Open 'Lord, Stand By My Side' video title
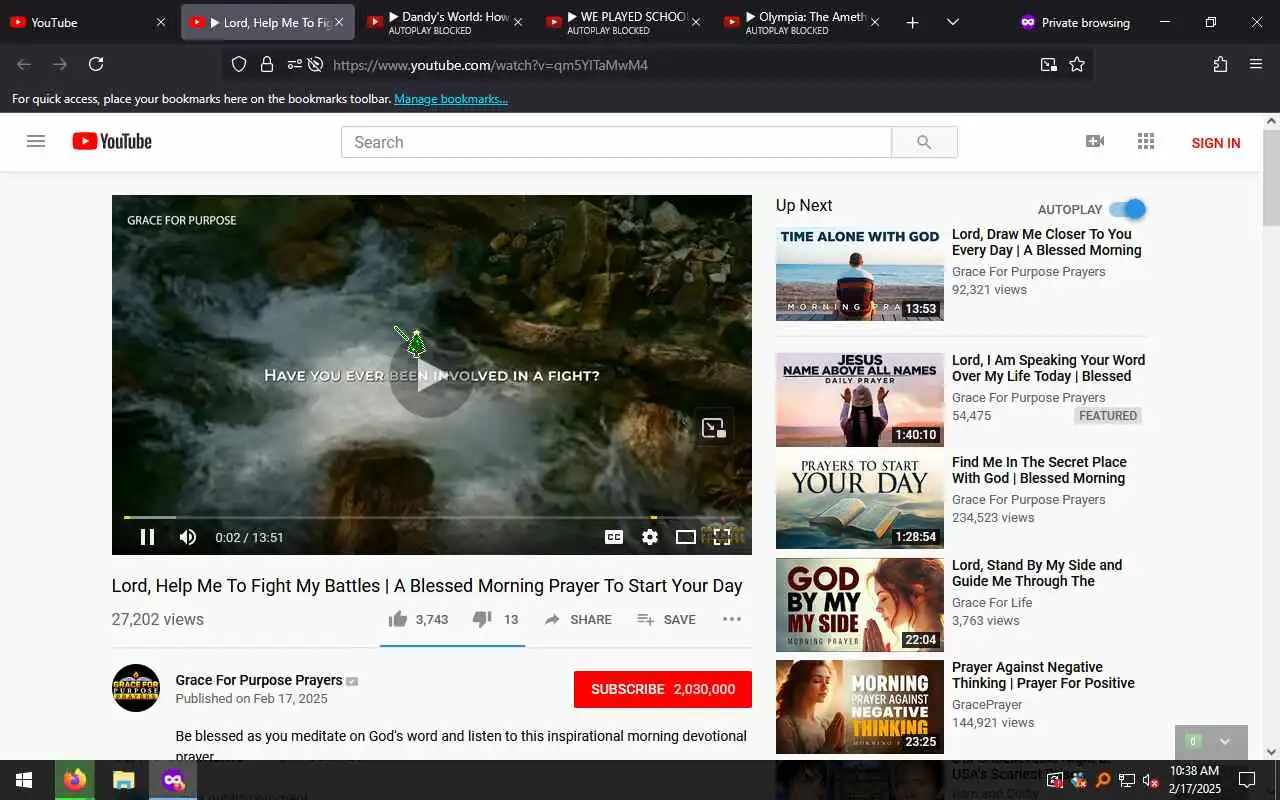Image resolution: width=1280 pixels, height=800 pixels. tap(1037, 573)
